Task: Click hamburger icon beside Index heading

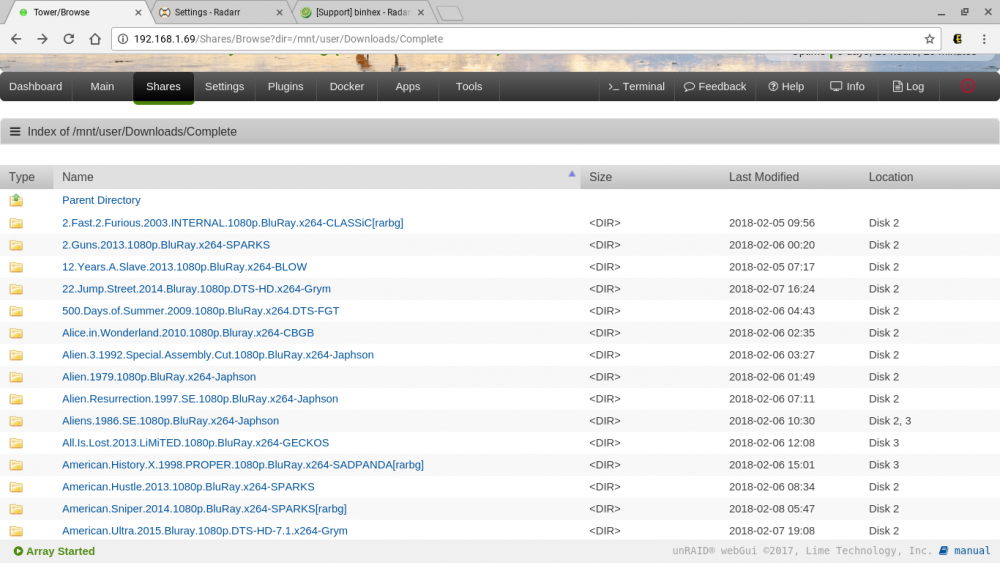Action: pyautogui.click(x=15, y=131)
